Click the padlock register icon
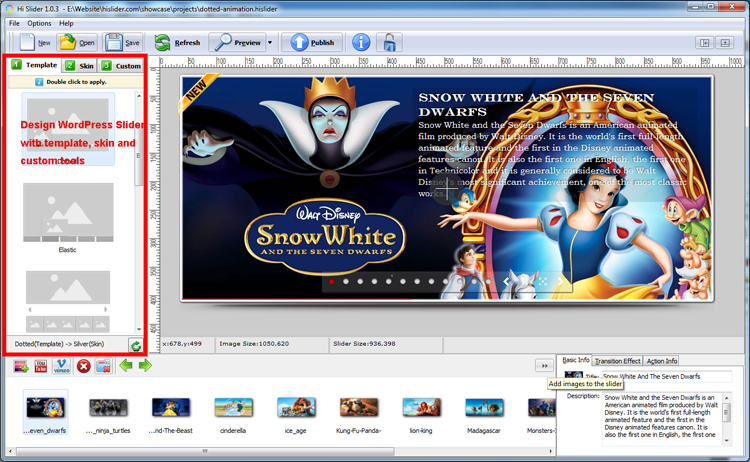750x462 pixels. (389, 43)
